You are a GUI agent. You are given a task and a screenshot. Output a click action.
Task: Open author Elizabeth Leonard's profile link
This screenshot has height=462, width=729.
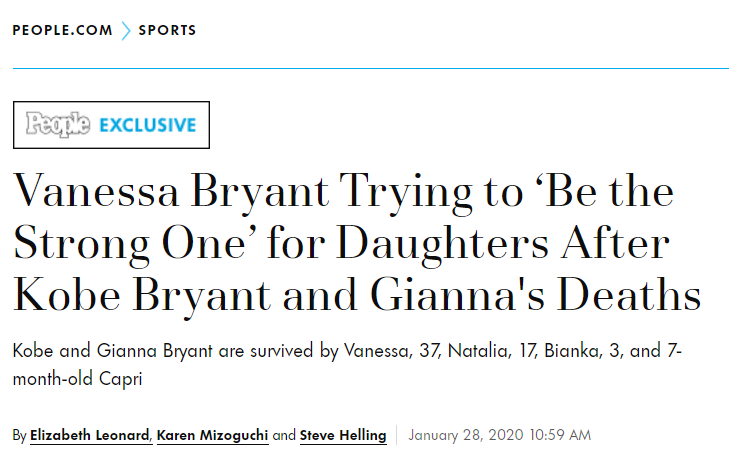point(90,436)
